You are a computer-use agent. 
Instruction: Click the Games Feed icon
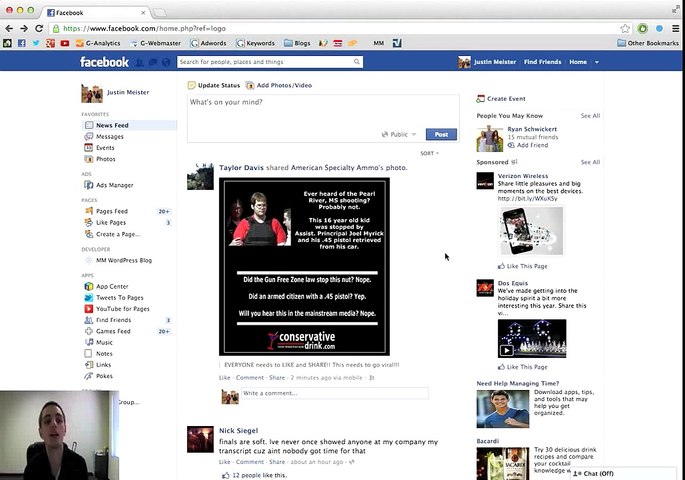tap(89, 331)
